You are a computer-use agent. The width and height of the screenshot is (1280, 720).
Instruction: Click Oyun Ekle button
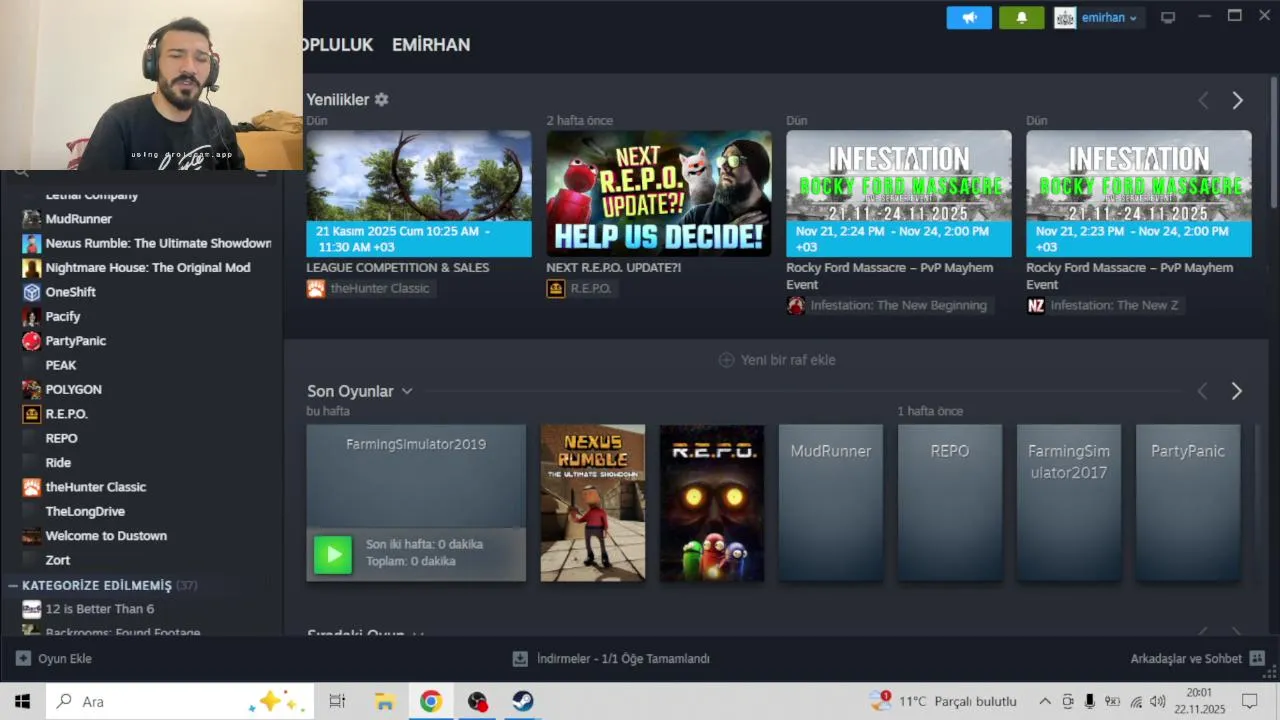point(54,659)
